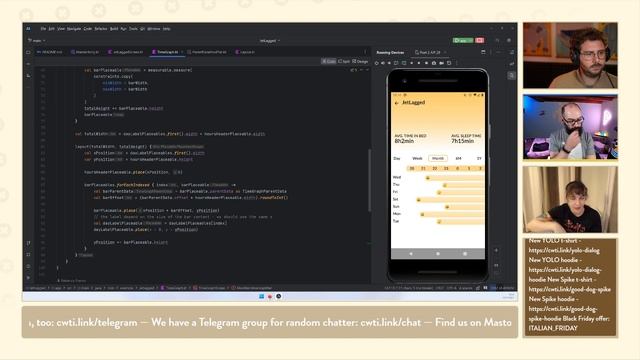Open the JetLagged project dropdown
The image size is (640, 360).
pos(270,40)
